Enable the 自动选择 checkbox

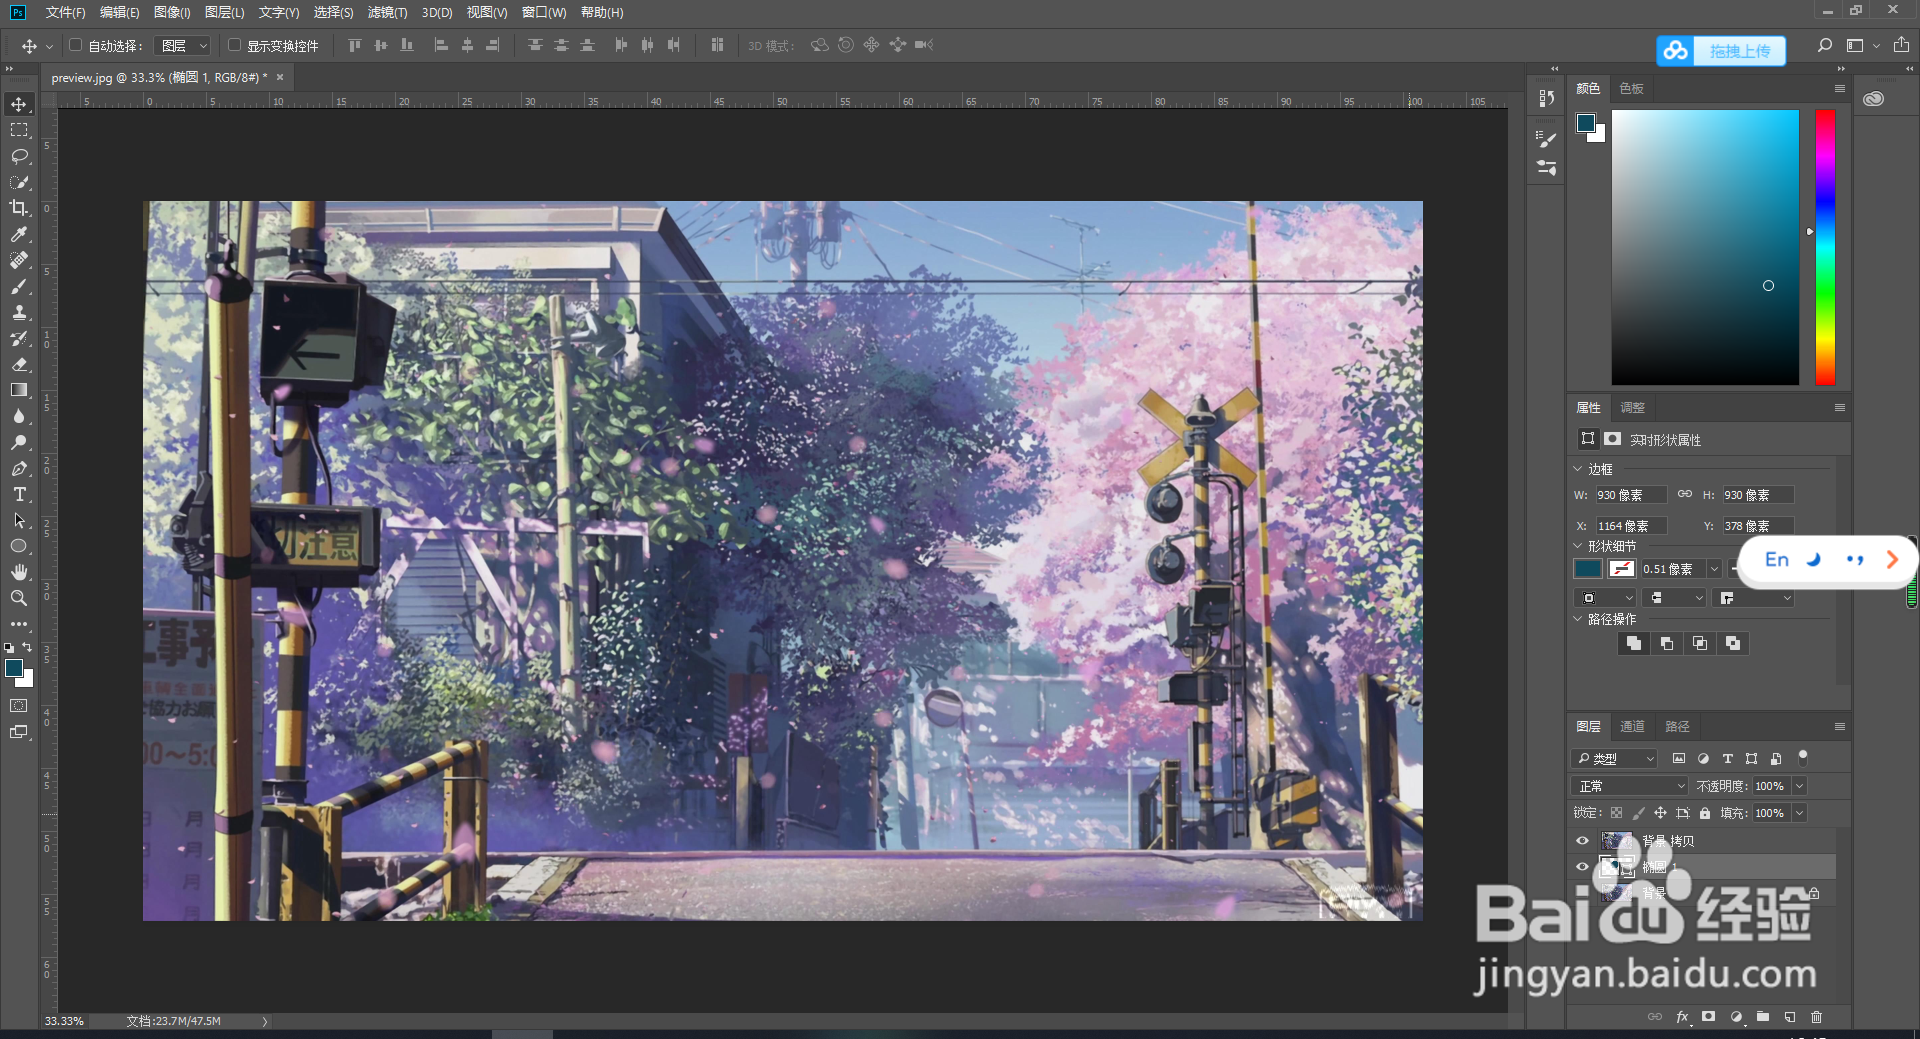pyautogui.click(x=75, y=45)
